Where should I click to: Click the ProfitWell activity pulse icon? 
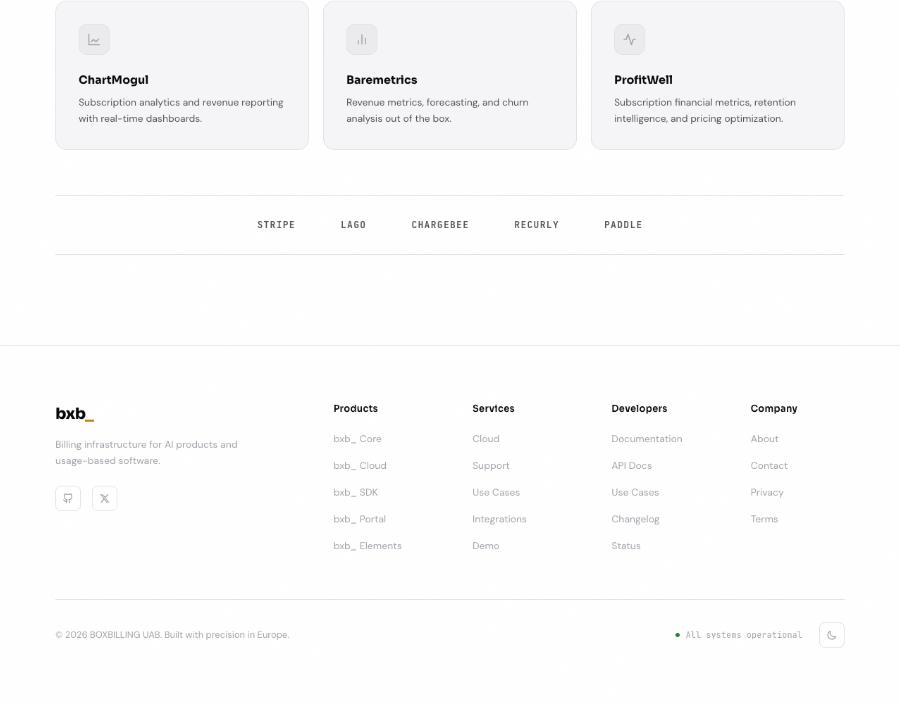630,40
